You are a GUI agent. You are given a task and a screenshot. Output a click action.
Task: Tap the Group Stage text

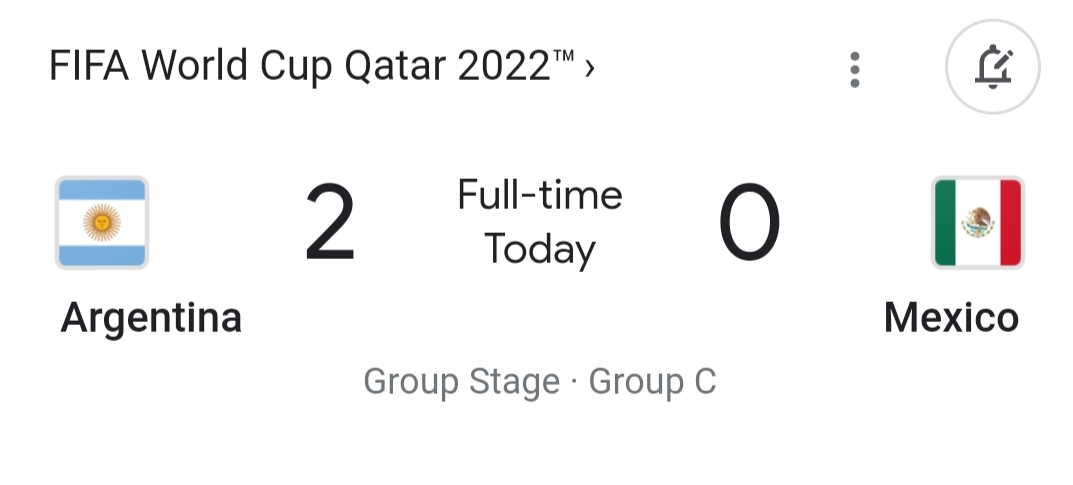(x=462, y=382)
